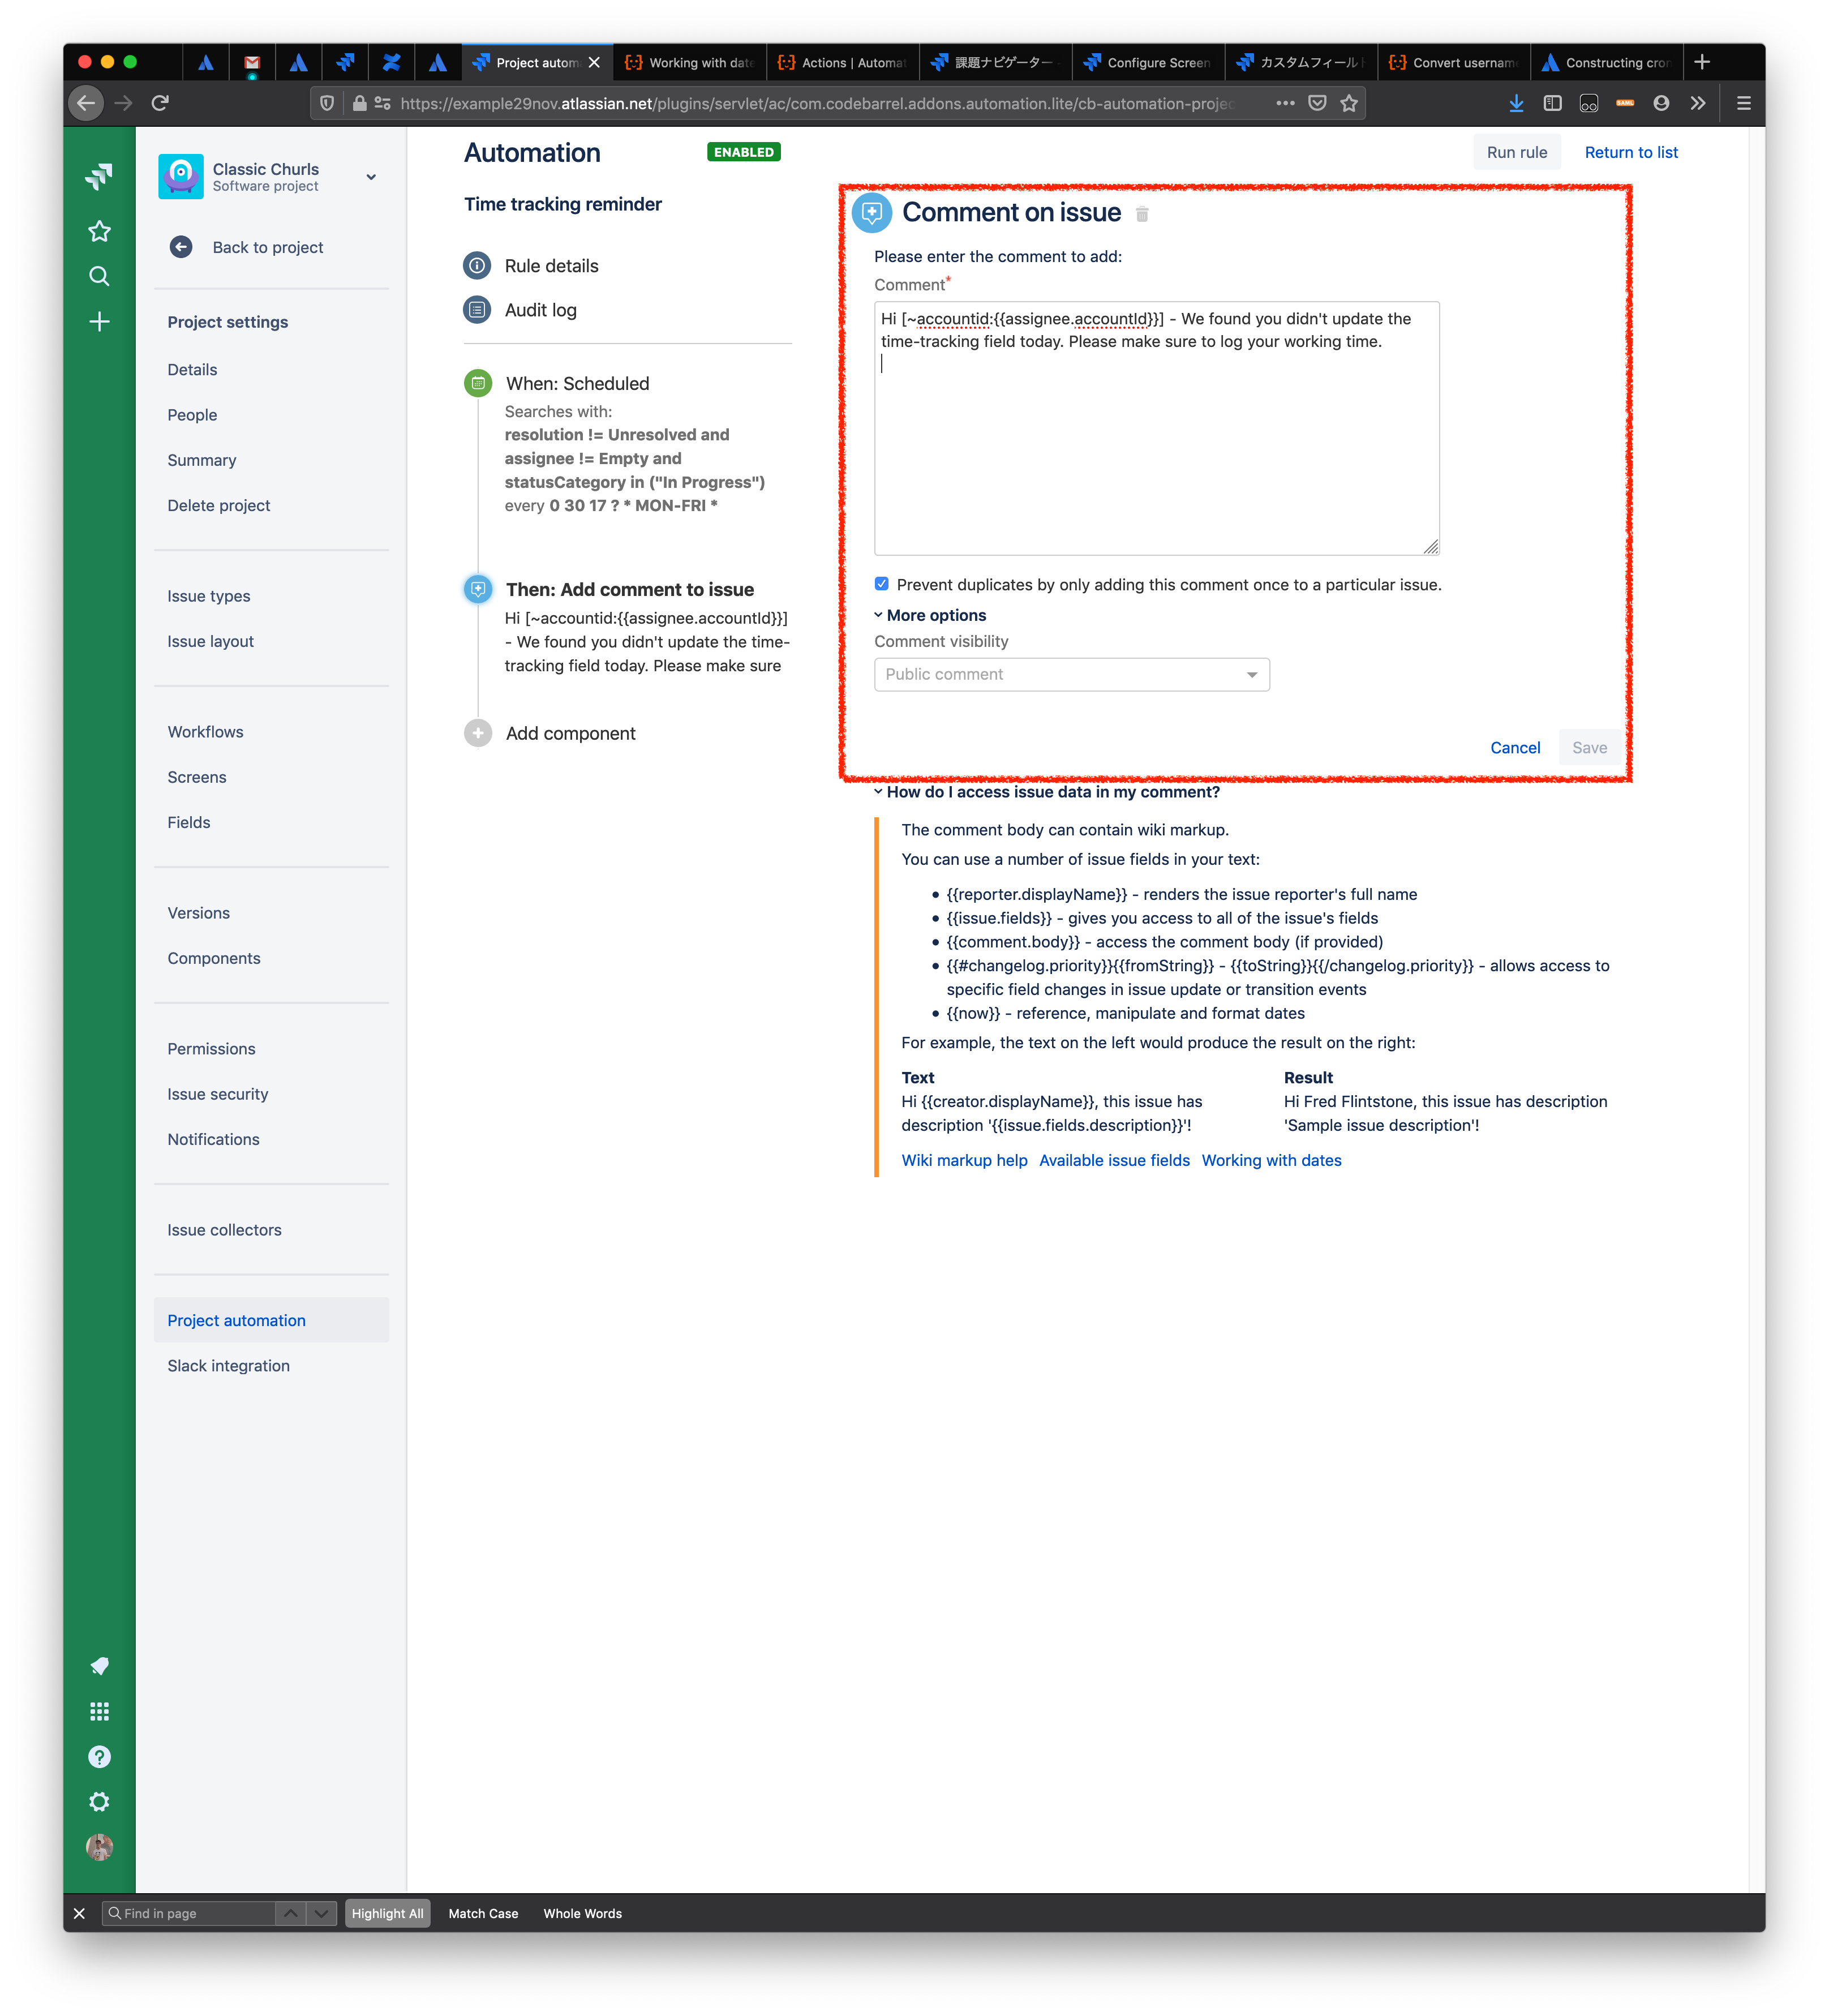
Task: Open Workflows in the project settings
Action: pos(205,731)
